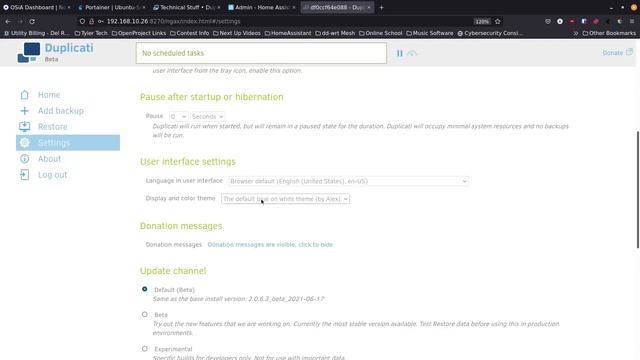The width and height of the screenshot is (640, 360).
Task: Open the Tyler Tech bookmark folder
Action: 91,33
